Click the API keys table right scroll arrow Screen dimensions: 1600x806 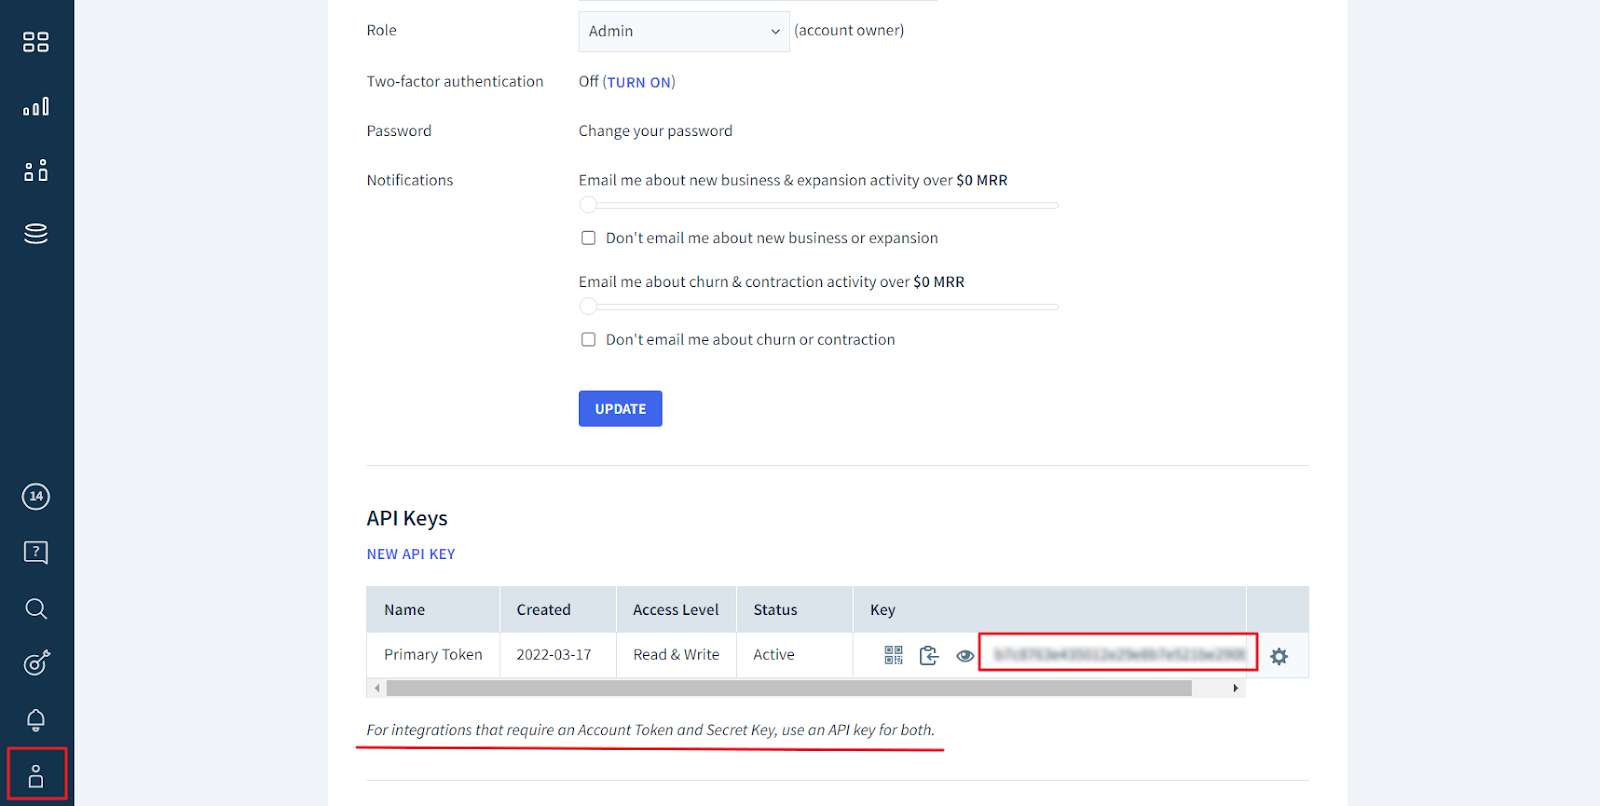(1235, 688)
